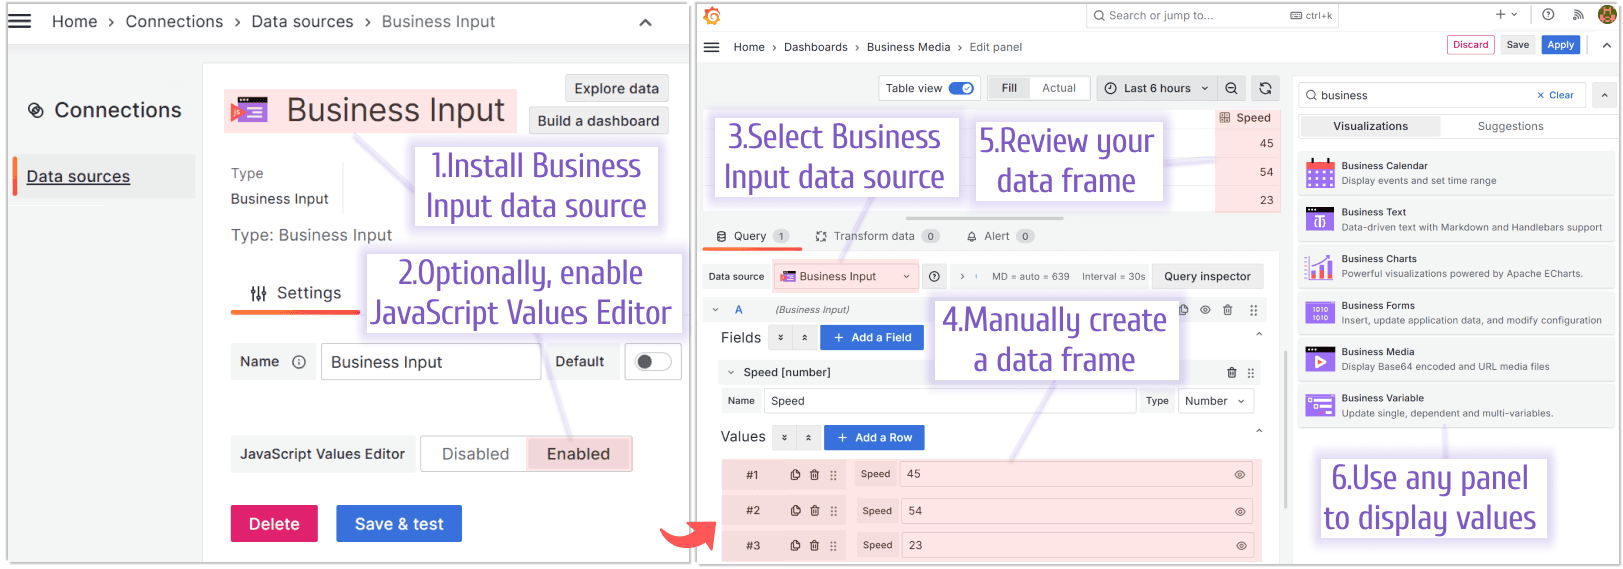Image resolution: width=1623 pixels, height=569 pixels.
Task: Collapse all Fields with double-chevron-up button
Action: 805,338
